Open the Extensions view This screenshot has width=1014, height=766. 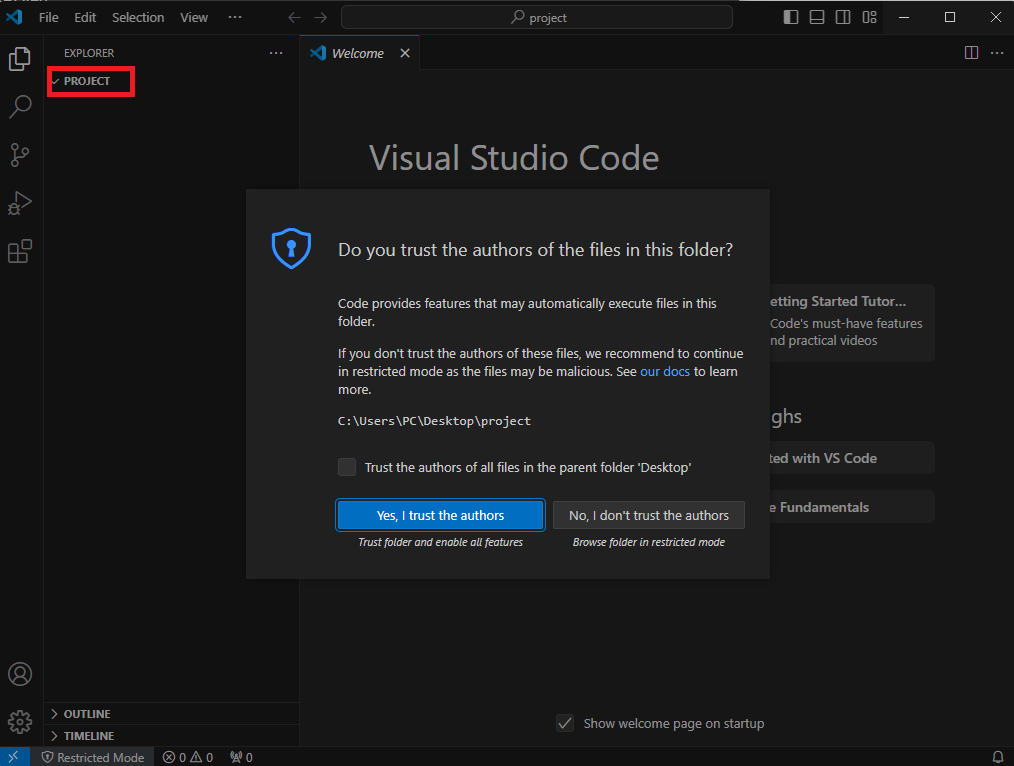(20, 251)
